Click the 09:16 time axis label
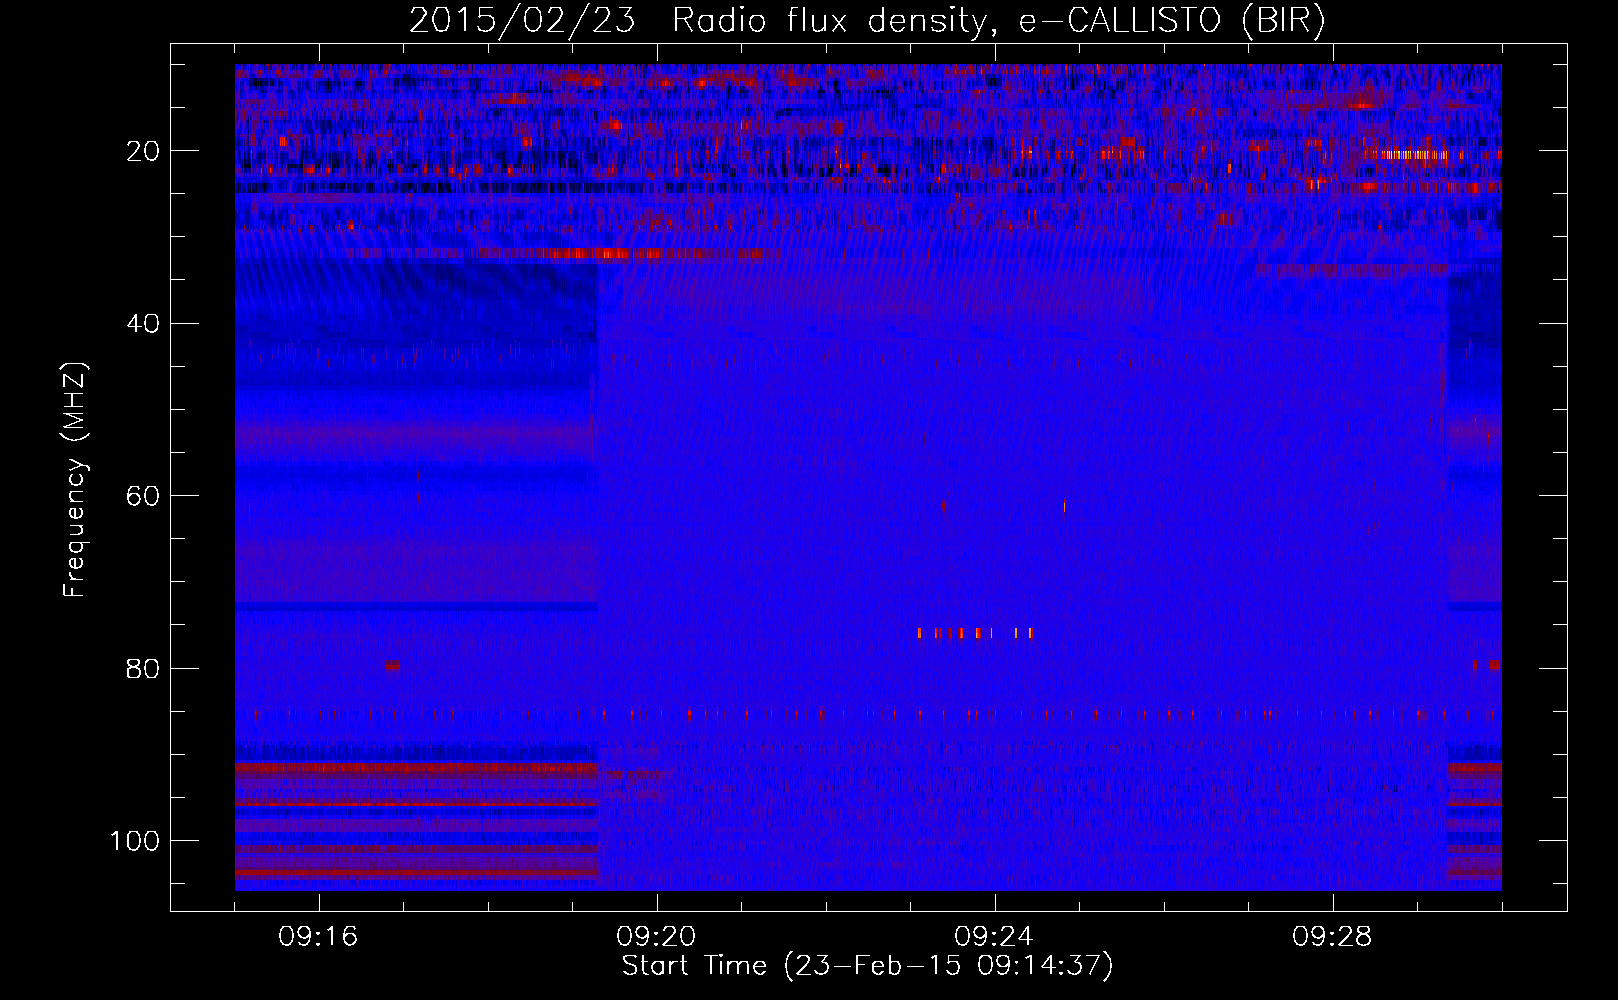Viewport: 1618px width, 1000px height. click(318, 937)
